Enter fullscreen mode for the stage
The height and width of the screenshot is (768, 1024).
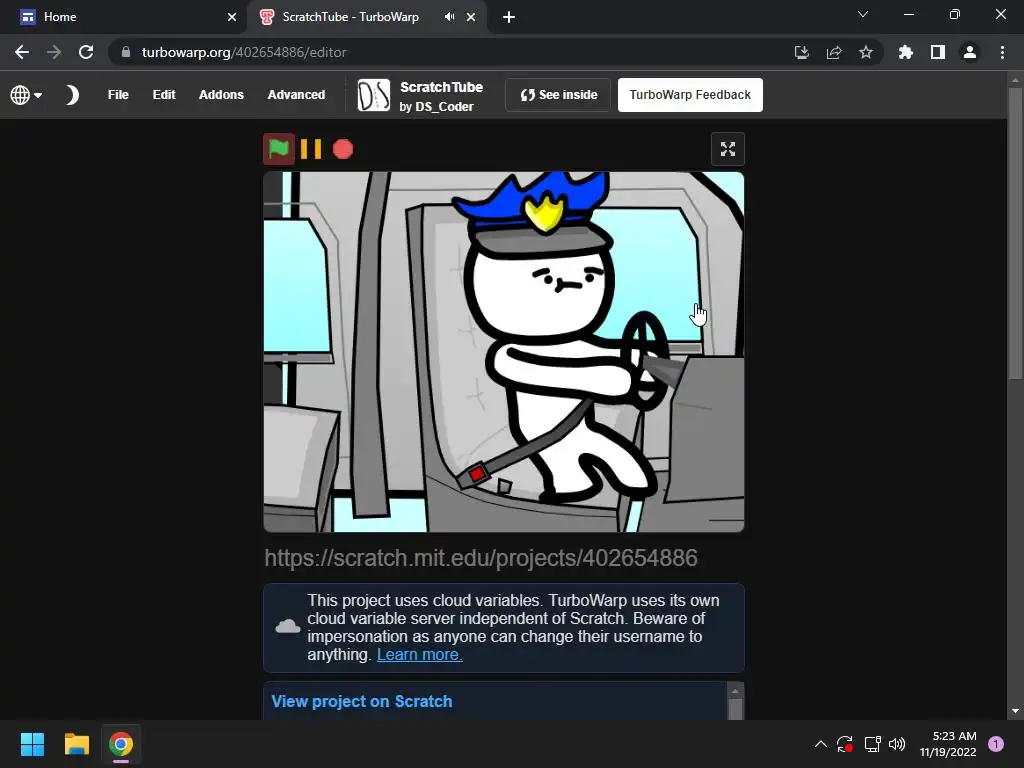pos(728,149)
